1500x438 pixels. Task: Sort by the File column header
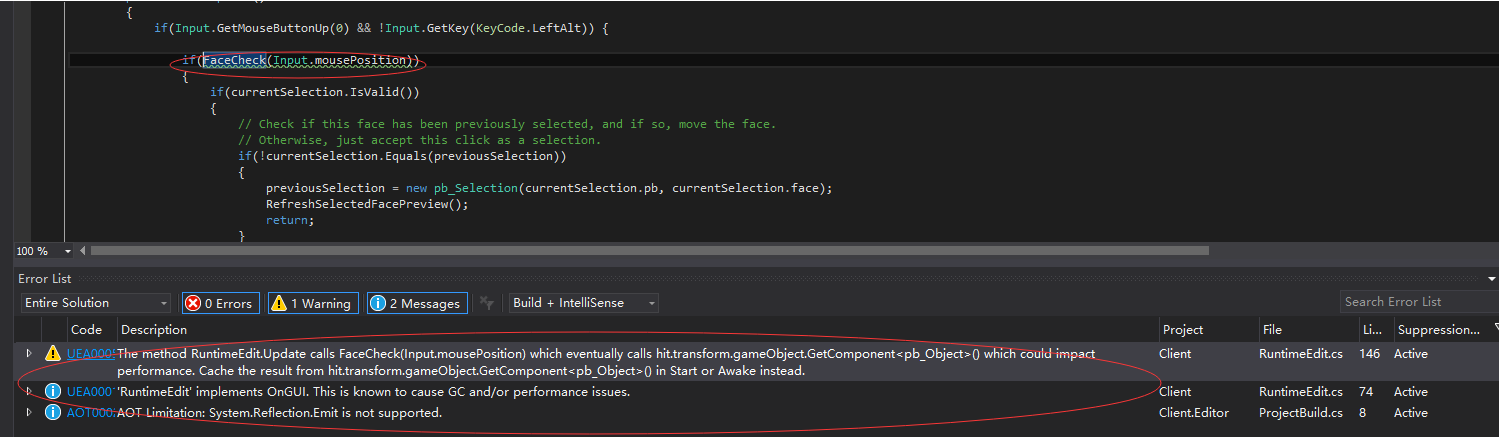[1271, 329]
